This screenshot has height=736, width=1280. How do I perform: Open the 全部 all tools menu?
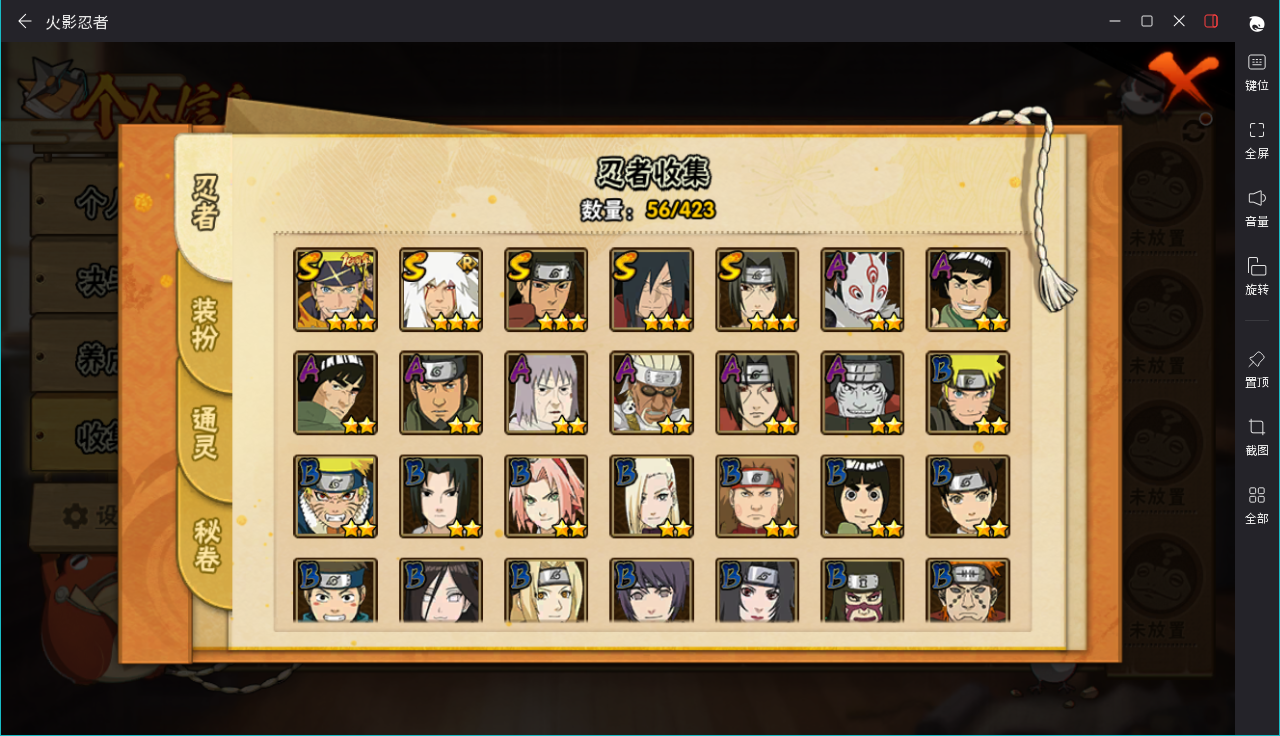pyautogui.click(x=1257, y=504)
